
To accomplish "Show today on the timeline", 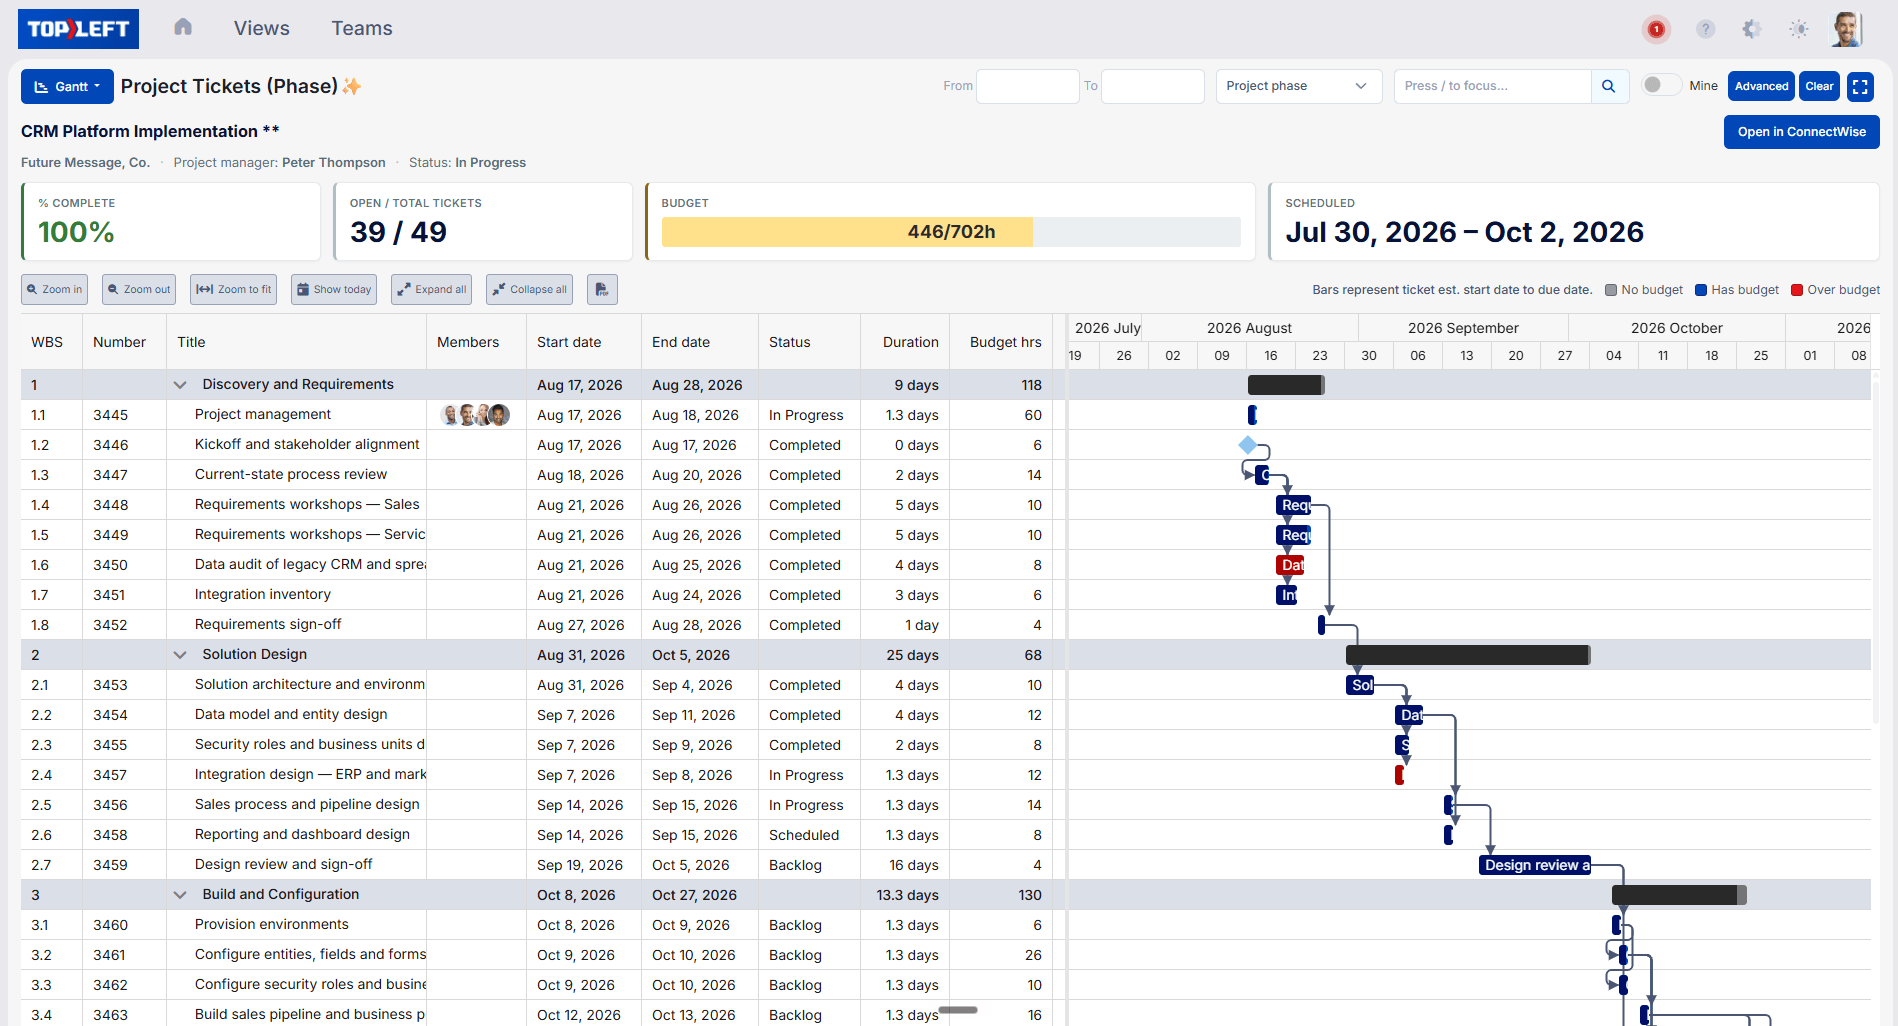I will point(334,289).
